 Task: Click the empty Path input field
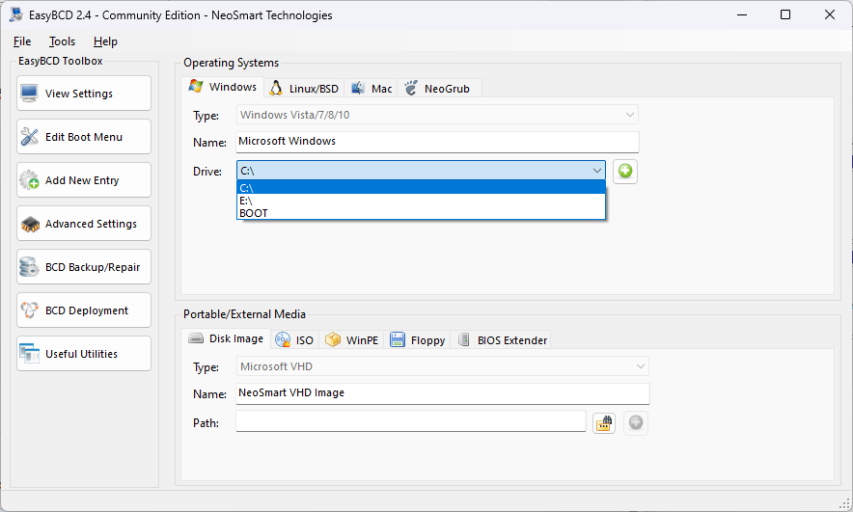pos(411,422)
